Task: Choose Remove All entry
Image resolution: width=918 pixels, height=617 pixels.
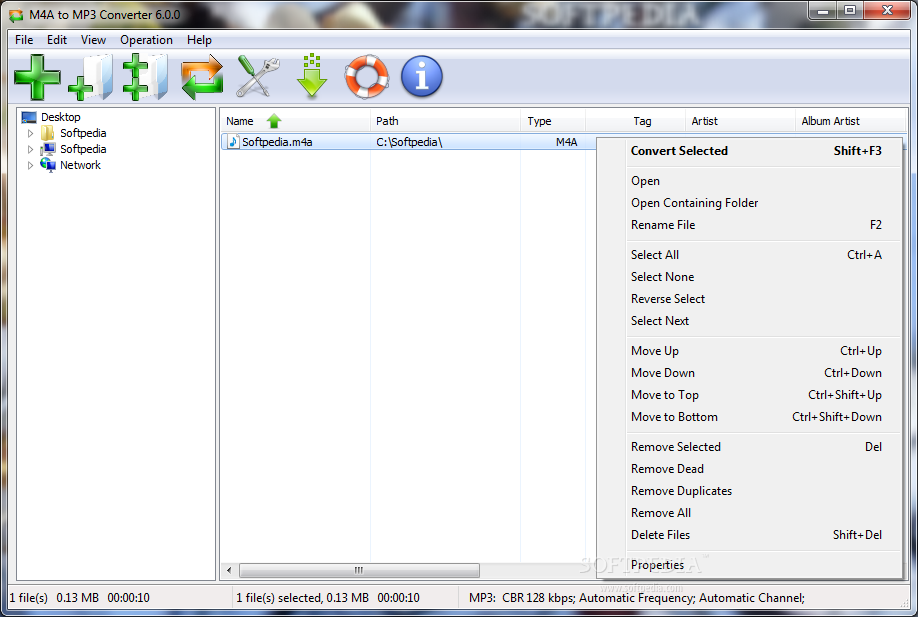Action: 749,513
